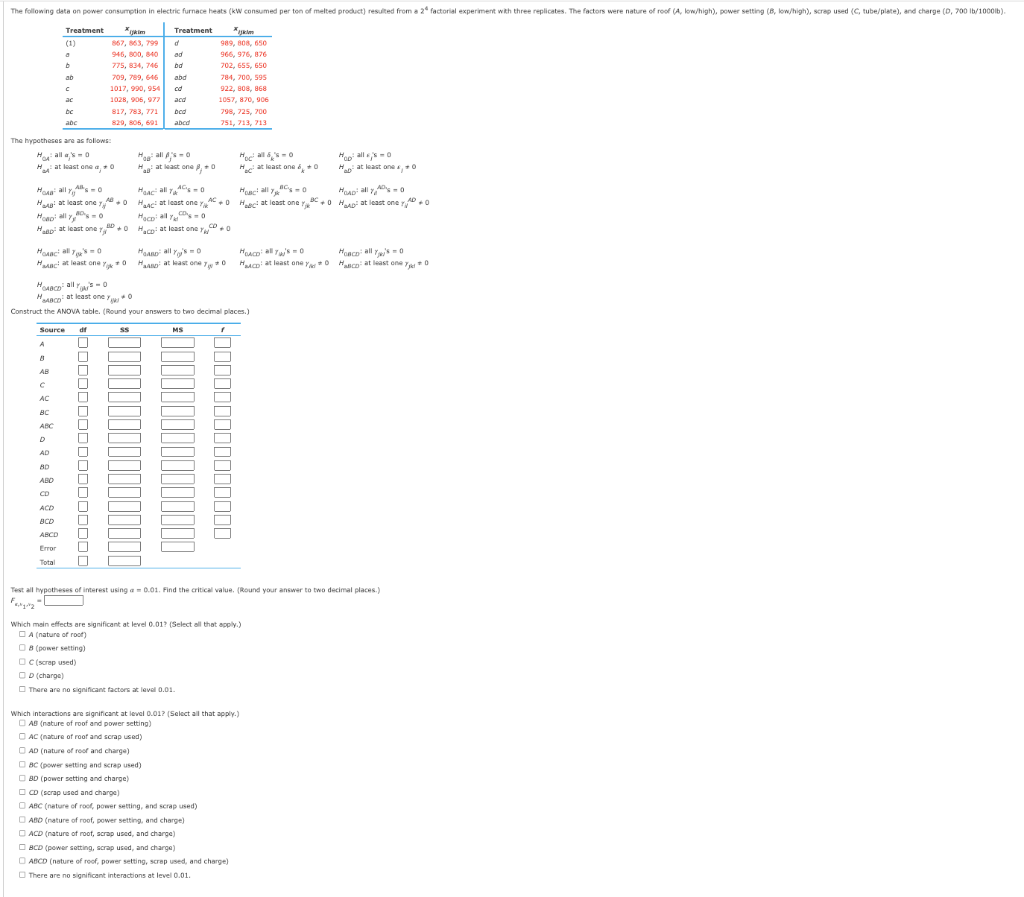Click MS field for source ABD
This screenshot has width=1024, height=897.
178,479
